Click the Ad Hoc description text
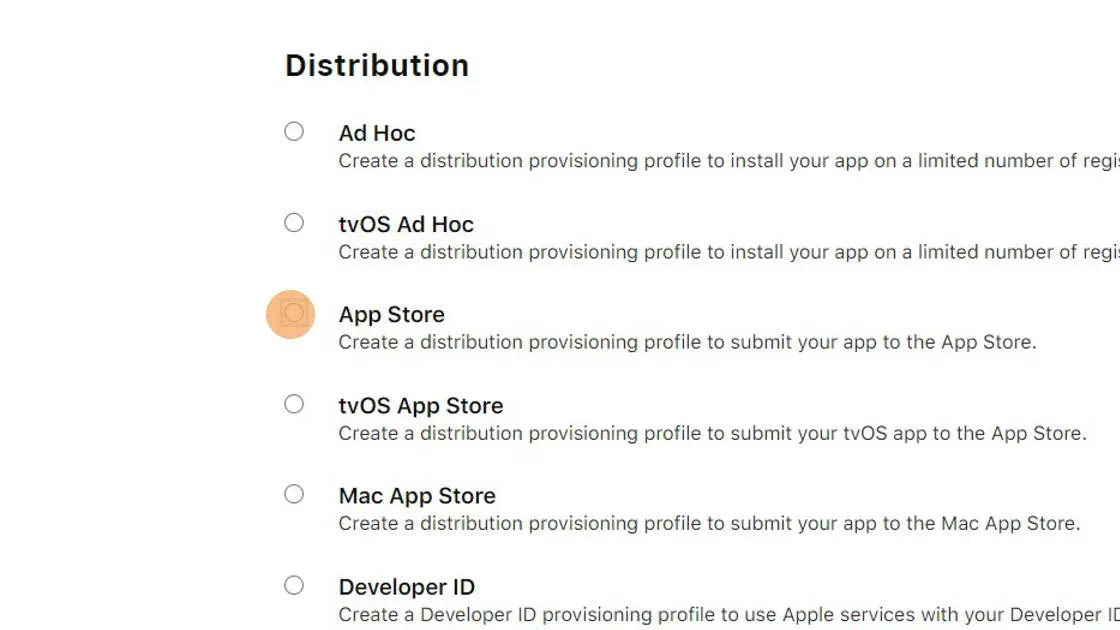 (700, 160)
